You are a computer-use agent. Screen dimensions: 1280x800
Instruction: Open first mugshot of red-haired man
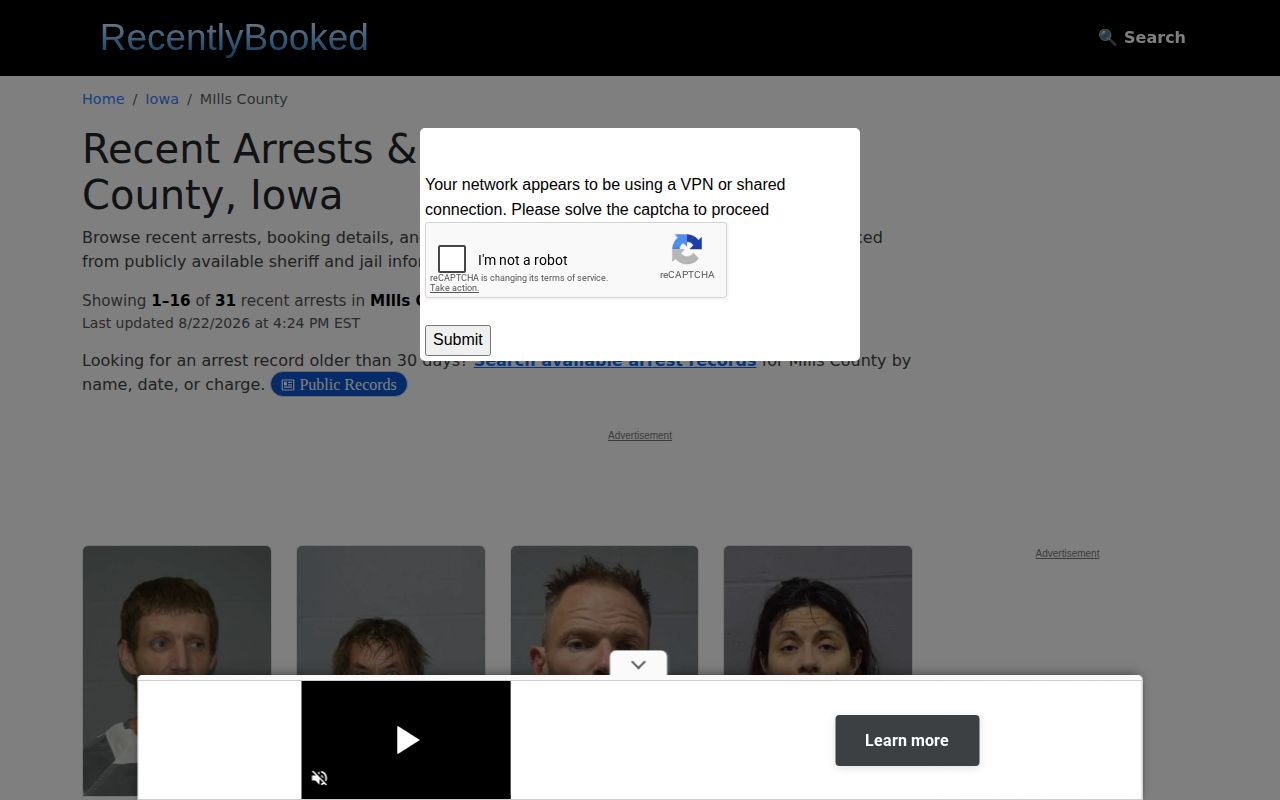pyautogui.click(x=177, y=671)
